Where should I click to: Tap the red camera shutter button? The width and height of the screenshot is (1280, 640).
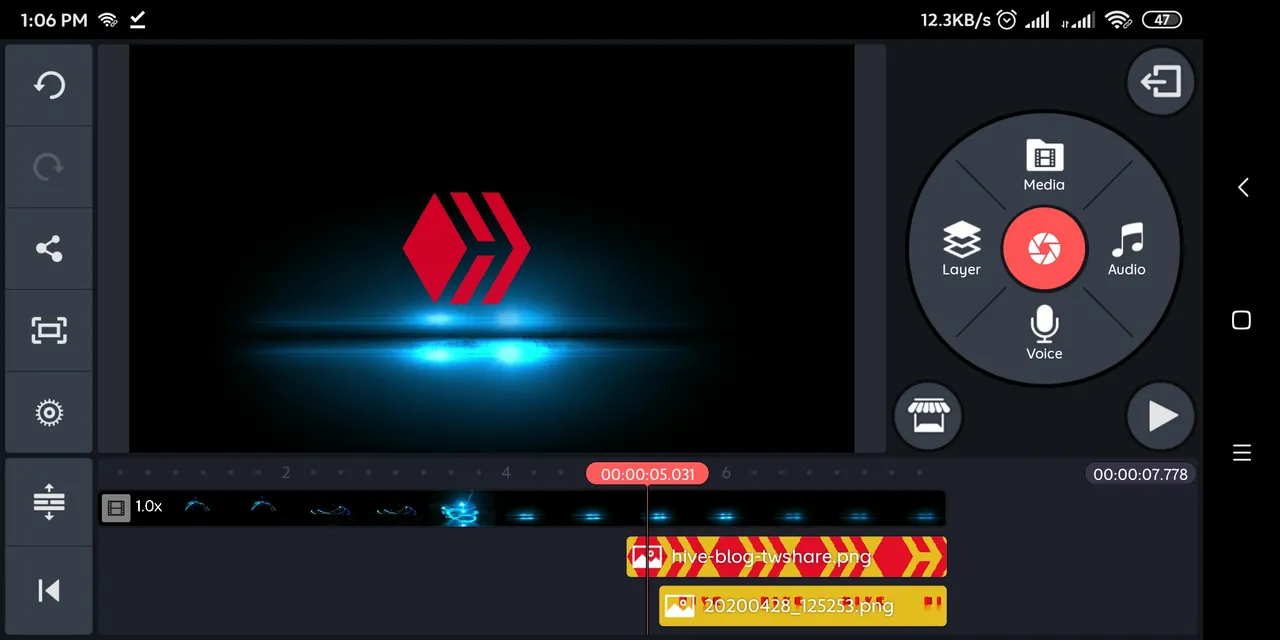[1044, 248]
